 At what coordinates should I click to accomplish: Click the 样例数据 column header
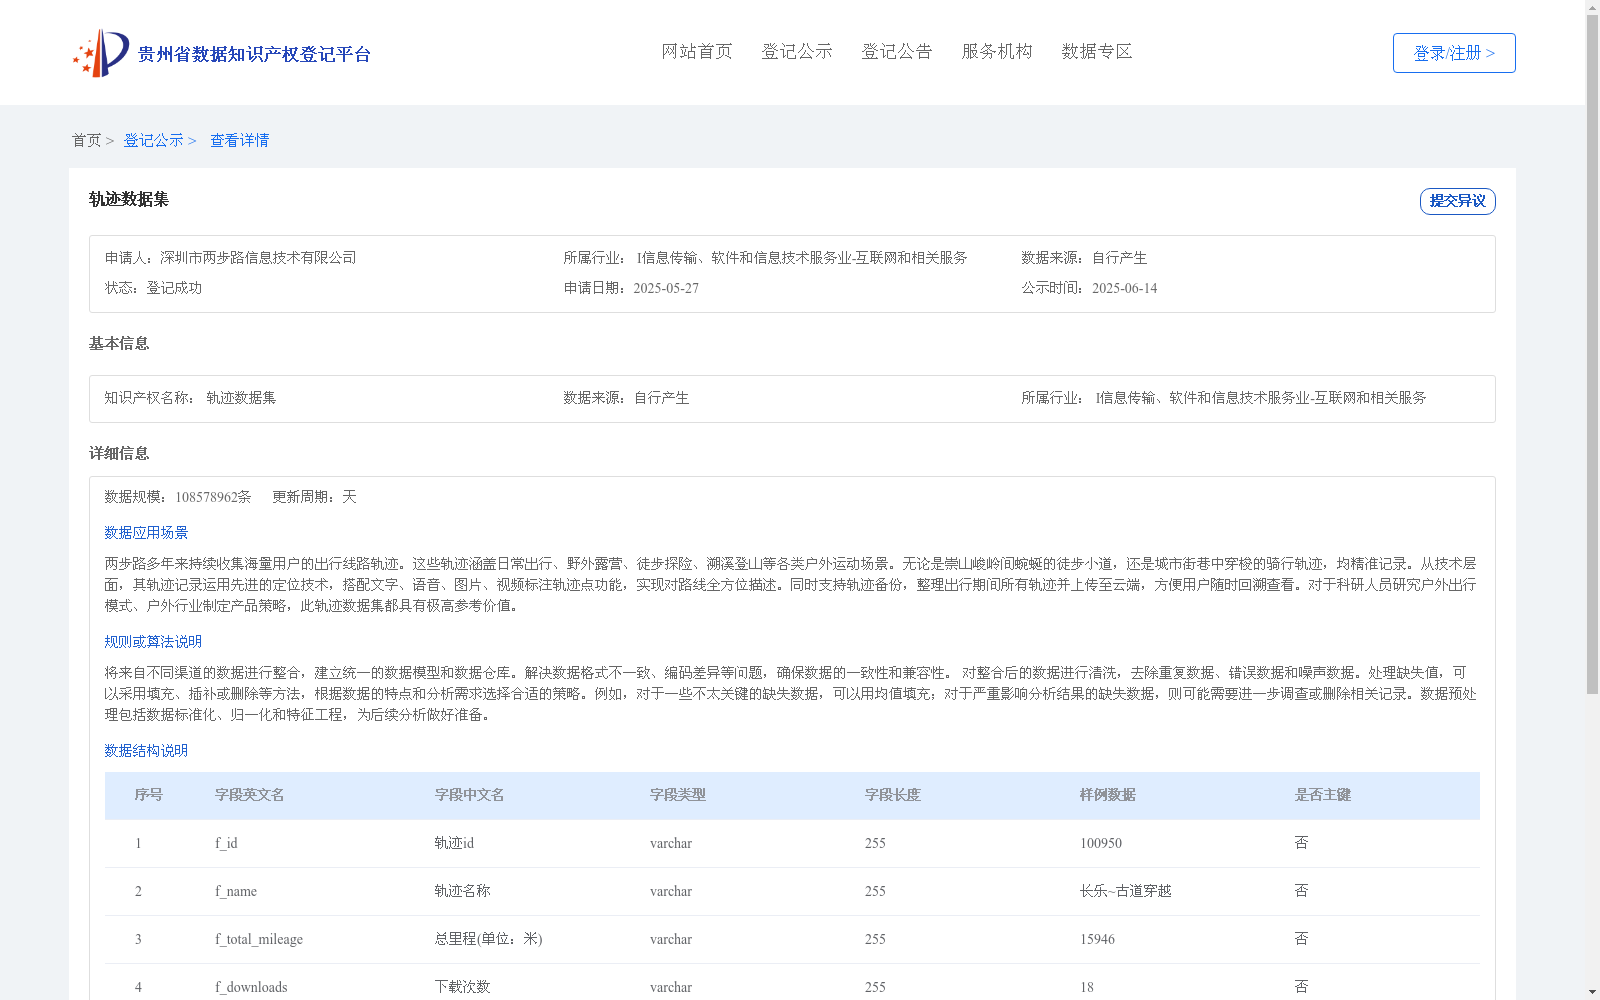(x=1108, y=795)
